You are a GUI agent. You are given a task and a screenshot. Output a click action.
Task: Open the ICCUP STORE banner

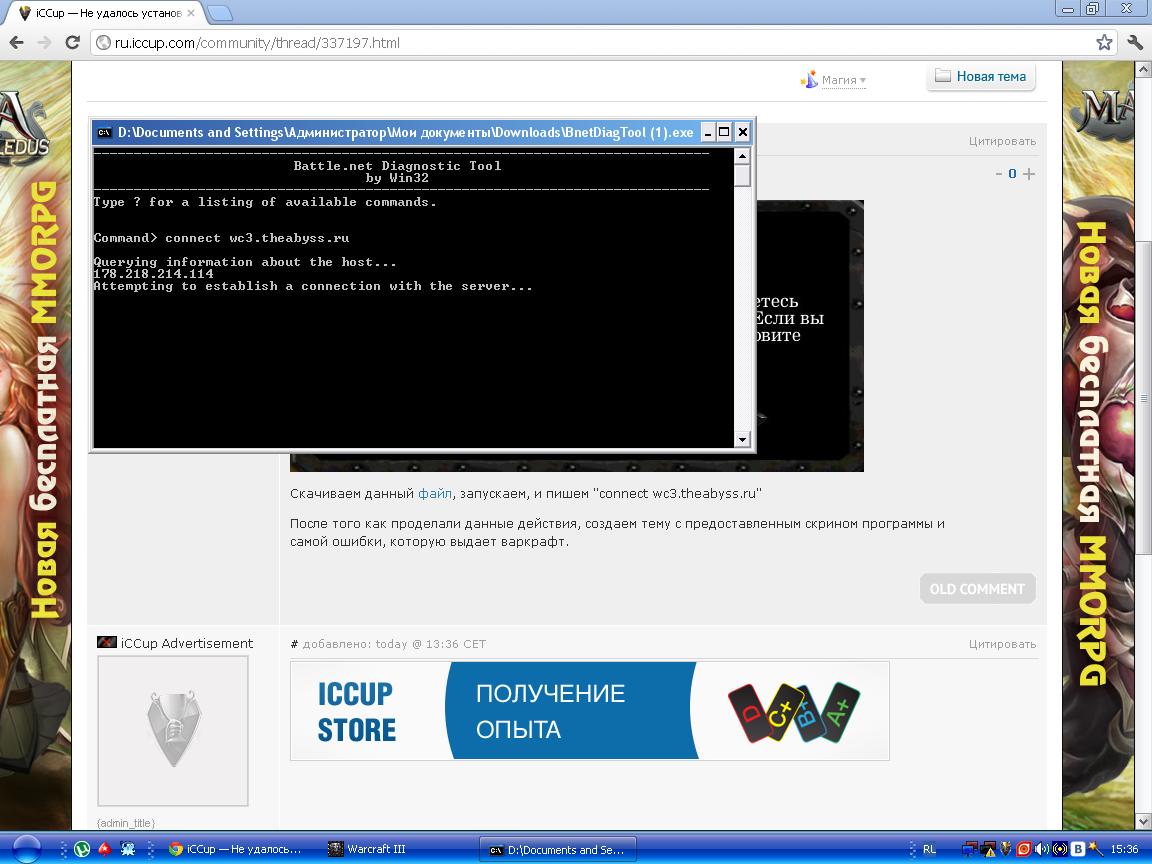[589, 710]
